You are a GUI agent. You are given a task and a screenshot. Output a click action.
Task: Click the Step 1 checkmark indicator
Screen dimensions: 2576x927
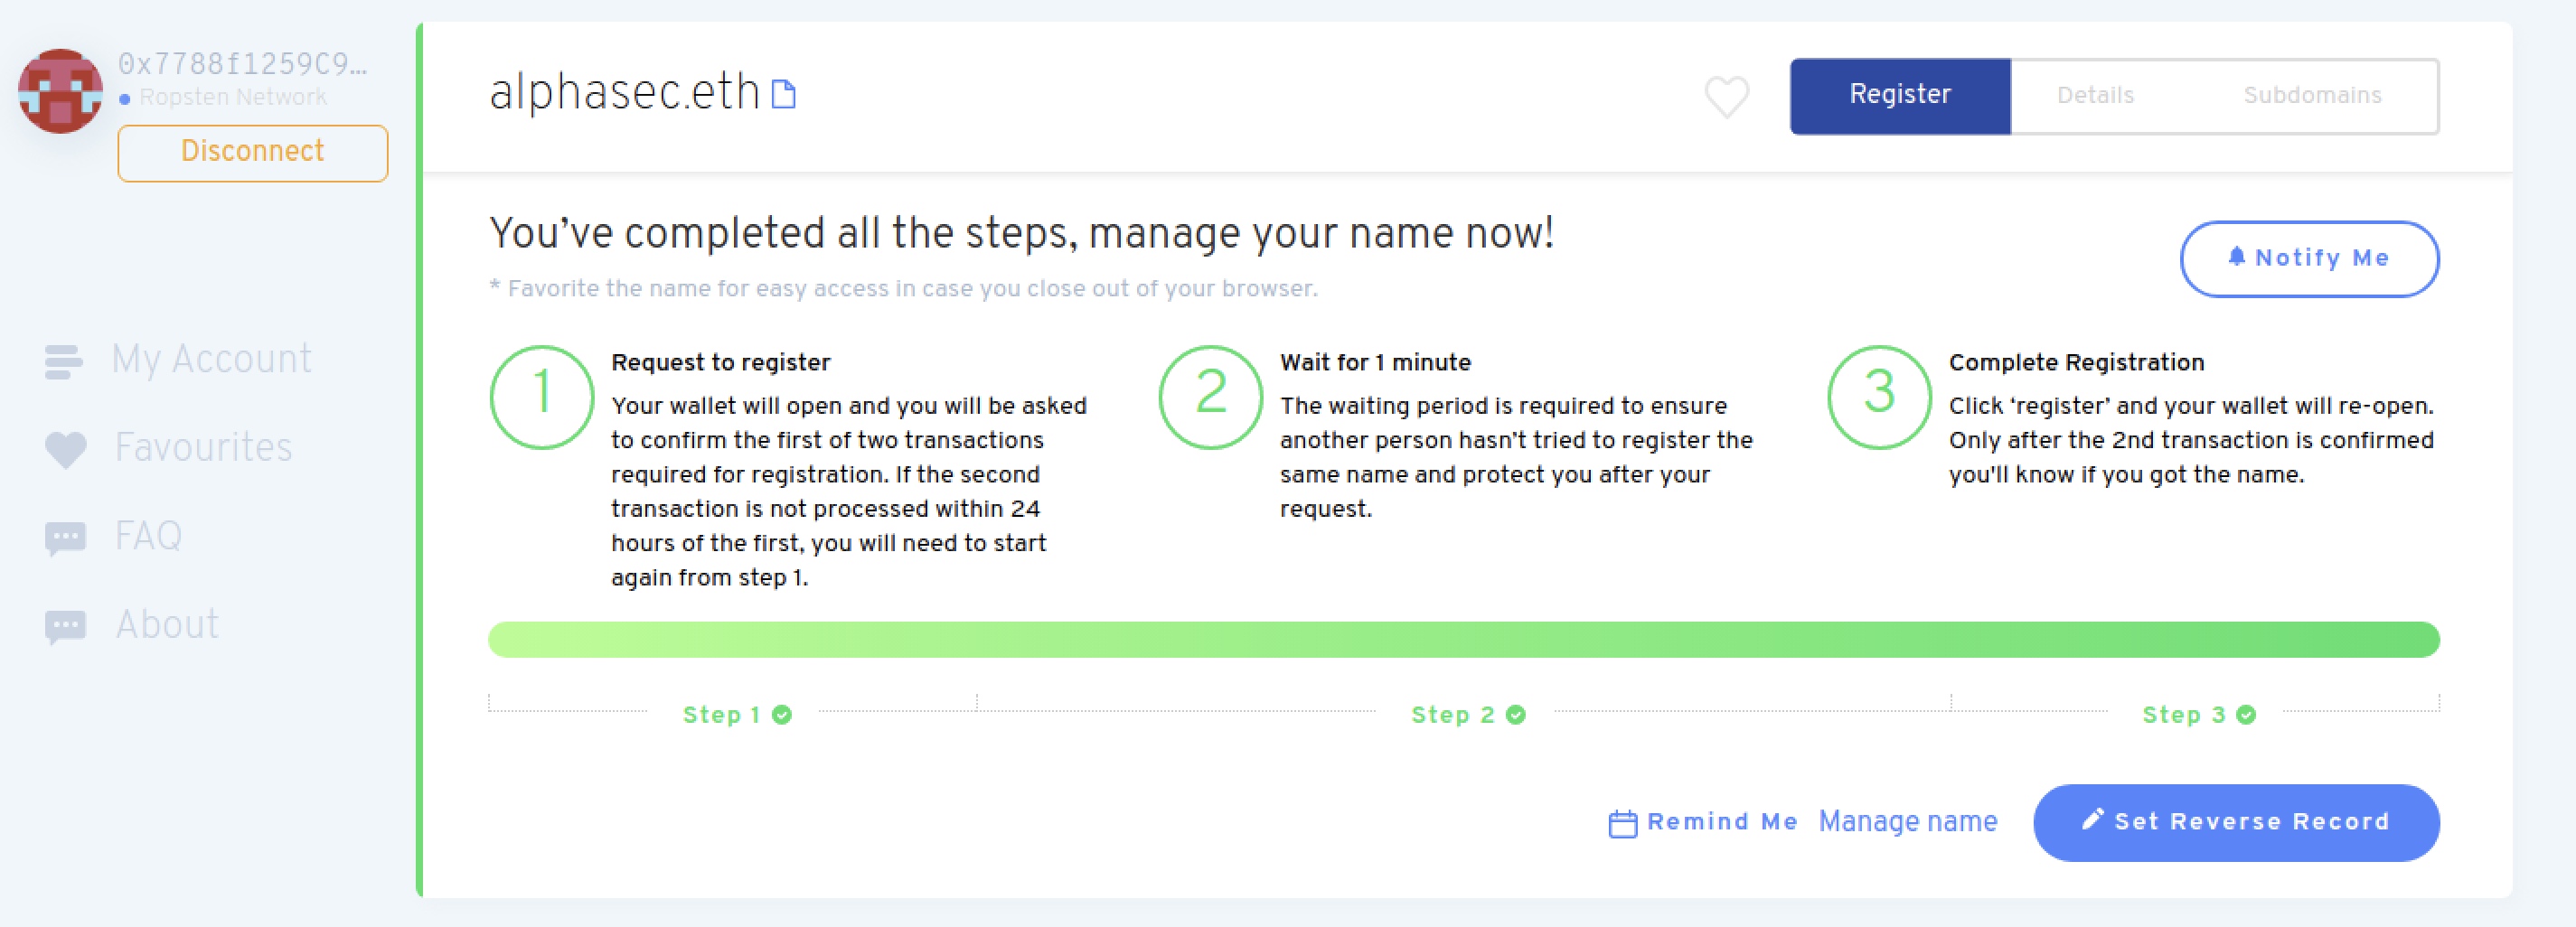coord(782,714)
